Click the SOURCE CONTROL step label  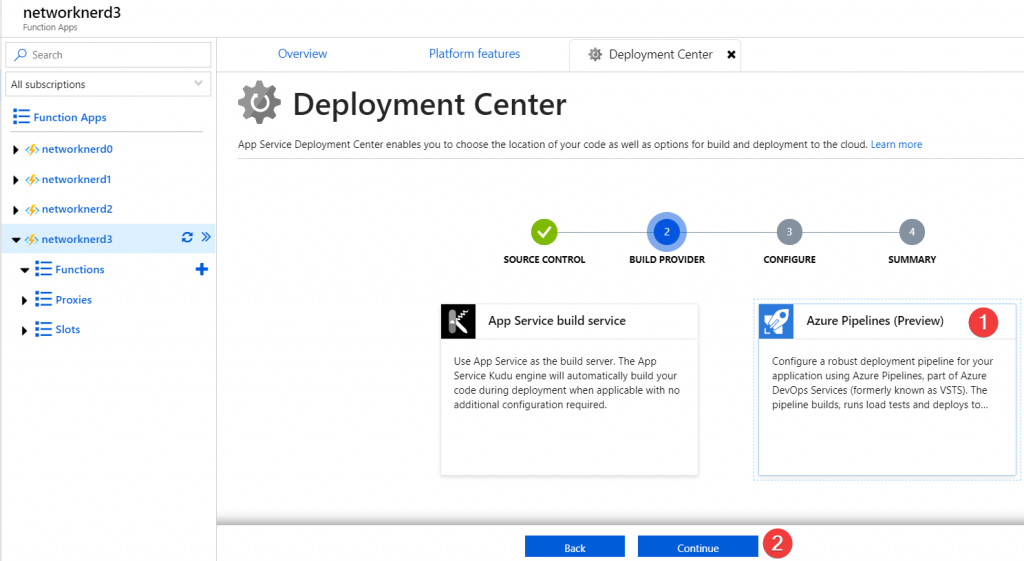coord(544,259)
